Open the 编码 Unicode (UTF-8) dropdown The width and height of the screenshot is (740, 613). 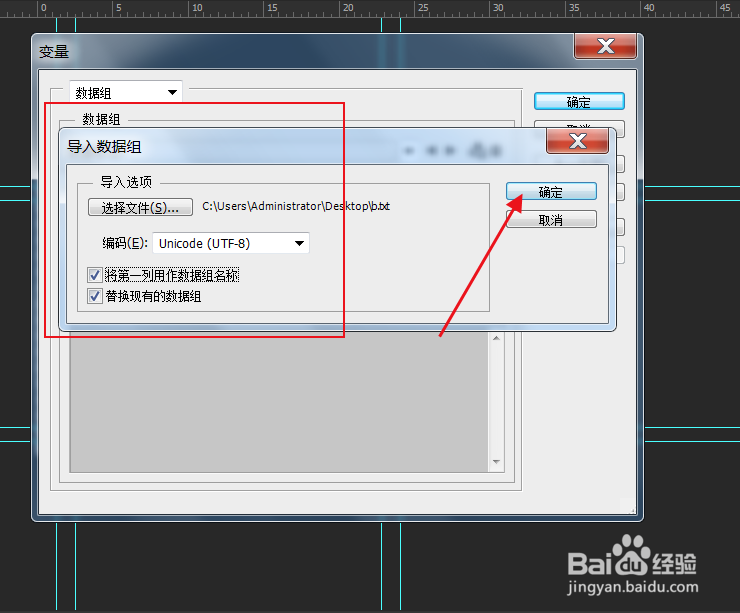[231, 243]
